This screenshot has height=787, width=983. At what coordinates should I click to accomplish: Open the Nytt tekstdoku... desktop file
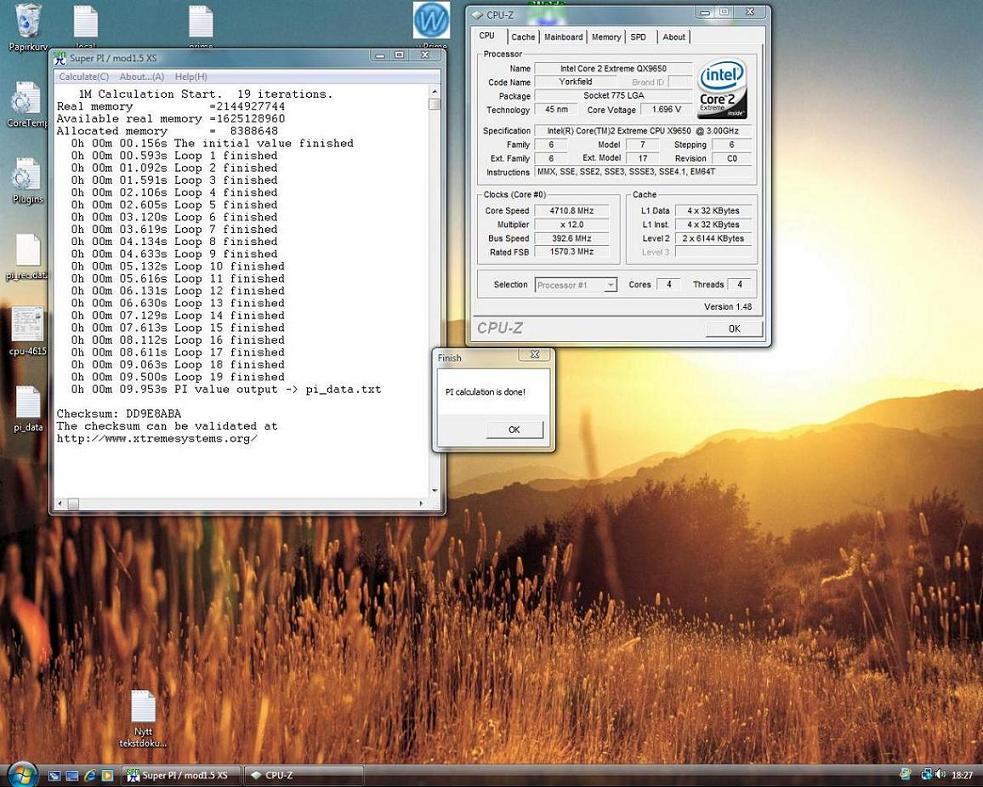pyautogui.click(x=143, y=718)
